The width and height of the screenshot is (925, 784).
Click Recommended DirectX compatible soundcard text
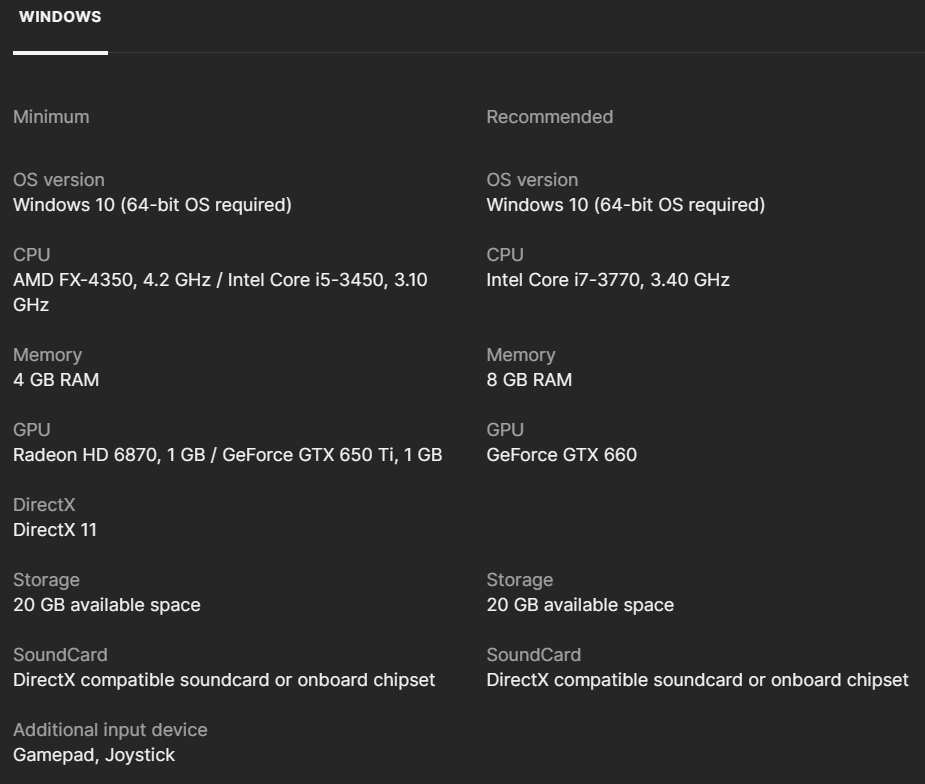tap(697, 680)
